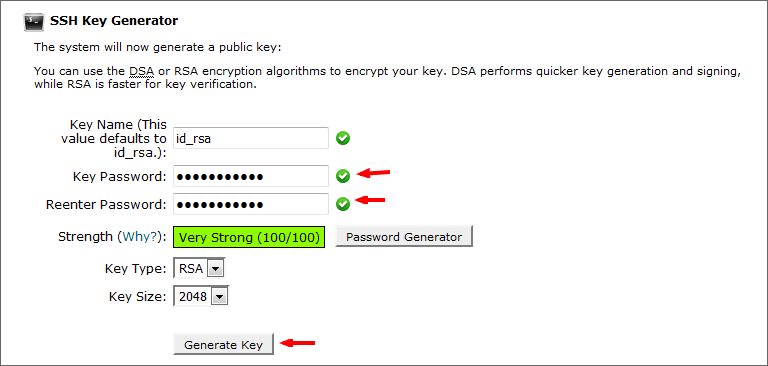This screenshot has height=366, width=768.
Task: Click the Very Strong (100/100) strength meter
Action: (x=249, y=237)
